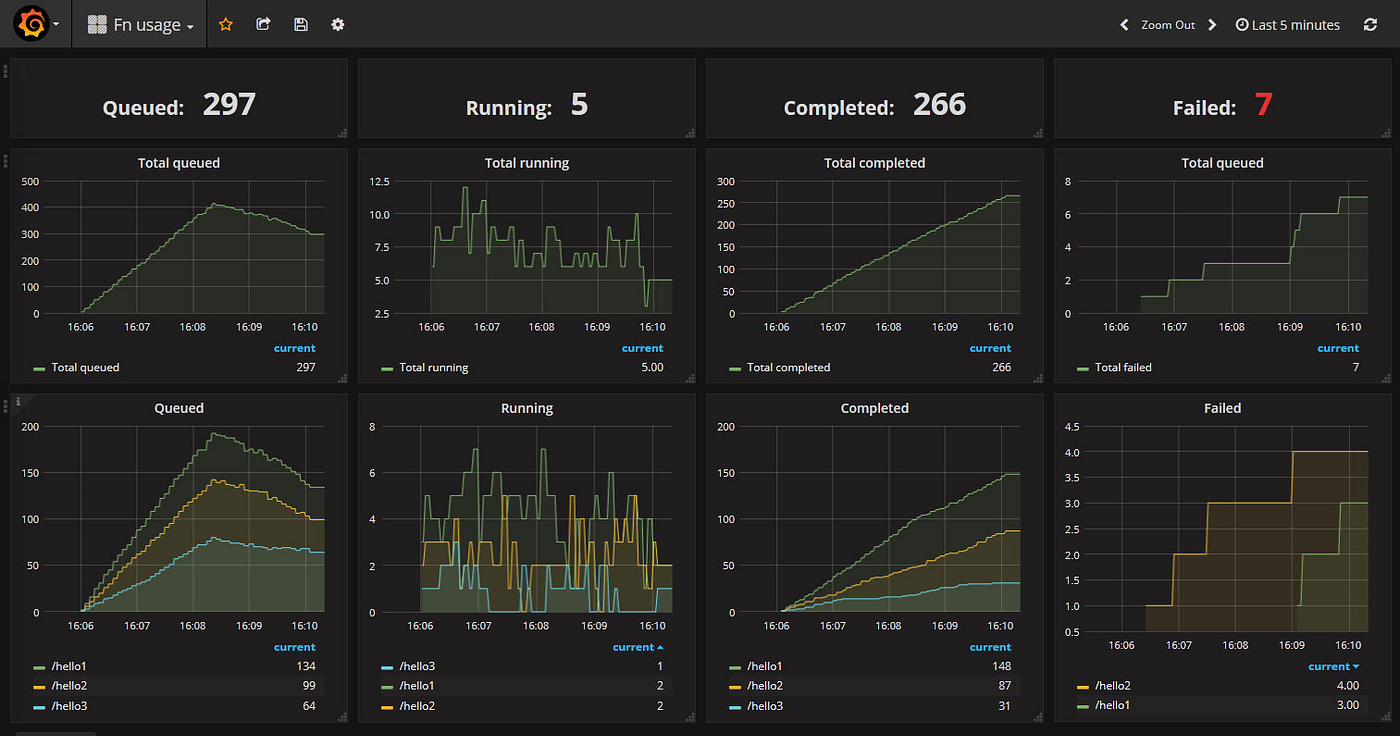1400x736 pixels.
Task: Click Zoom Out in the top toolbar
Action: click(x=1168, y=24)
